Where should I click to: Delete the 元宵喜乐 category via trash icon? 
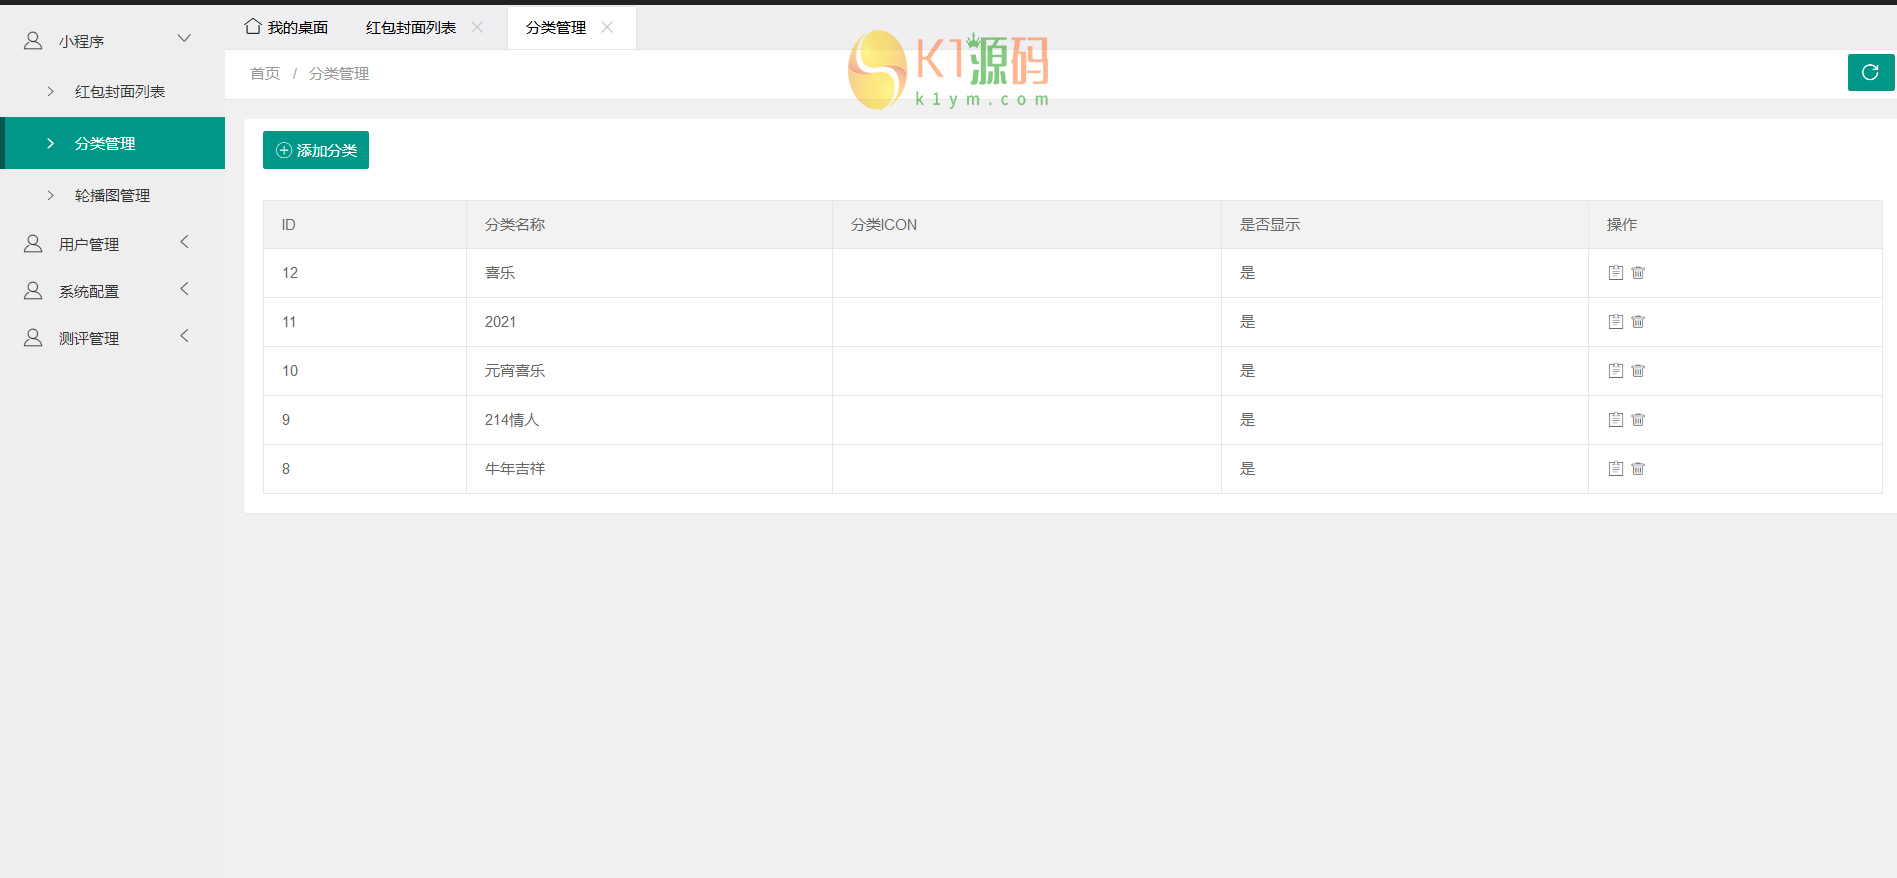click(x=1638, y=371)
